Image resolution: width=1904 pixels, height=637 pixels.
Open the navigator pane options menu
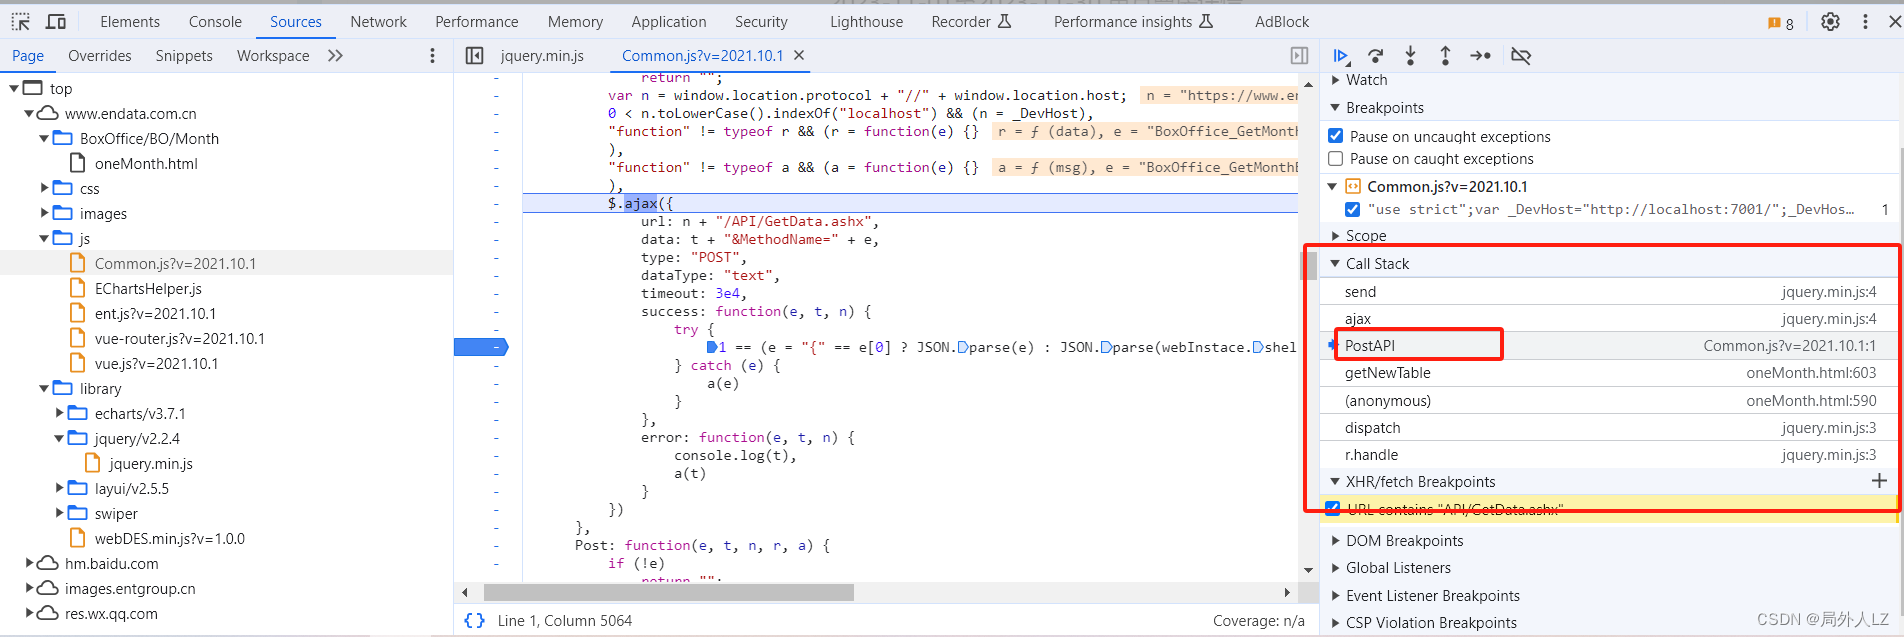[432, 56]
